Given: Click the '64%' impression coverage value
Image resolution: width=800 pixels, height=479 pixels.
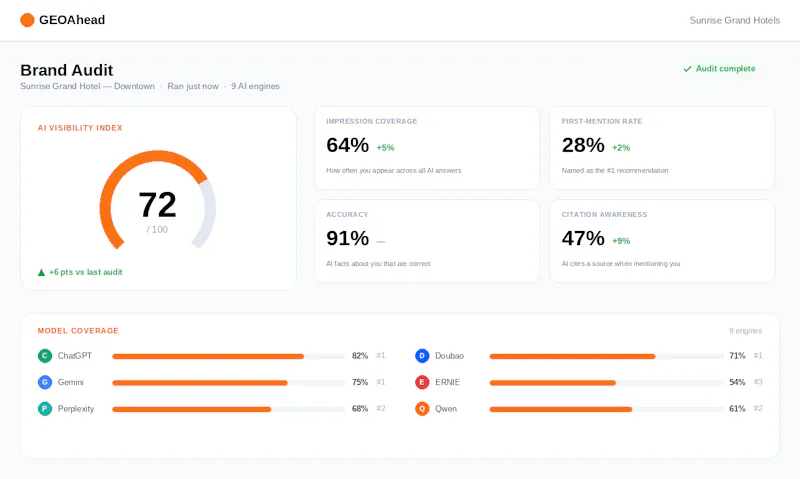Looking at the screenshot, I should pyautogui.click(x=347, y=145).
